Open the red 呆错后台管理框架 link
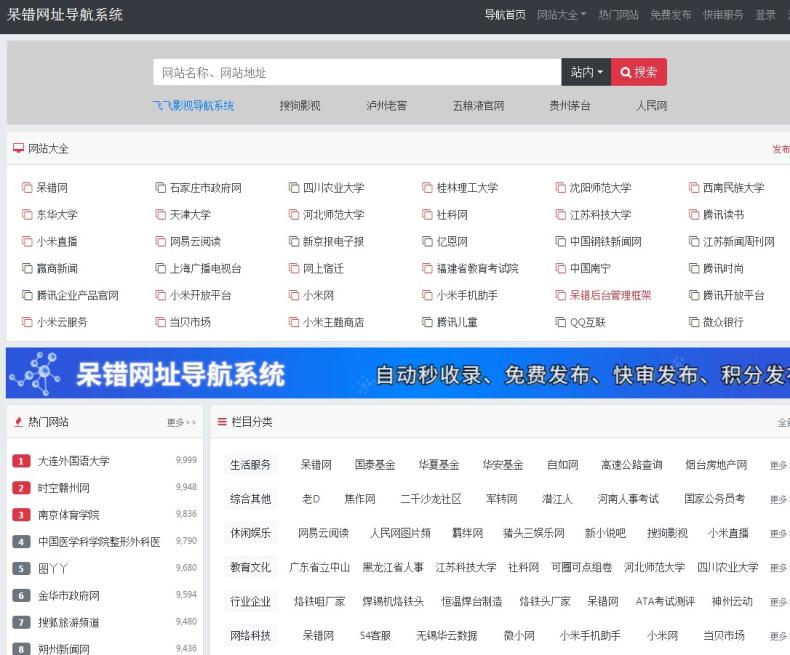The width and height of the screenshot is (790, 655). [x=611, y=295]
